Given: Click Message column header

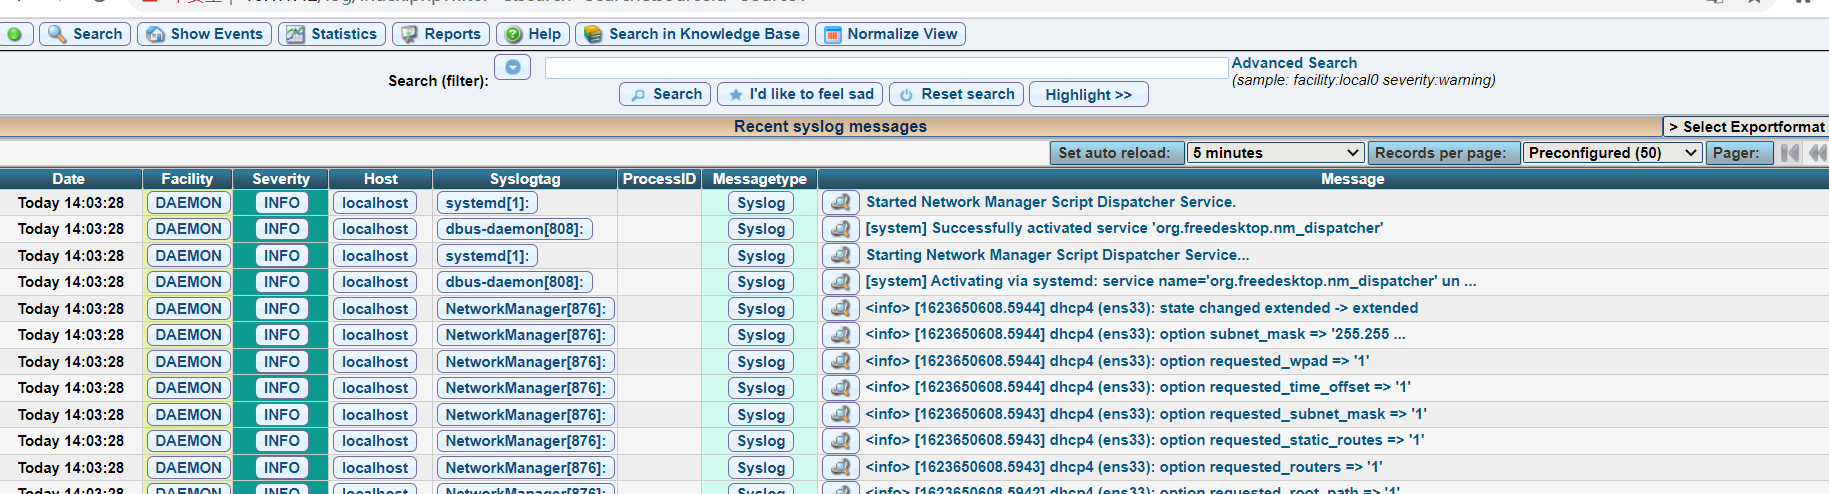Looking at the screenshot, I should 1352,179.
